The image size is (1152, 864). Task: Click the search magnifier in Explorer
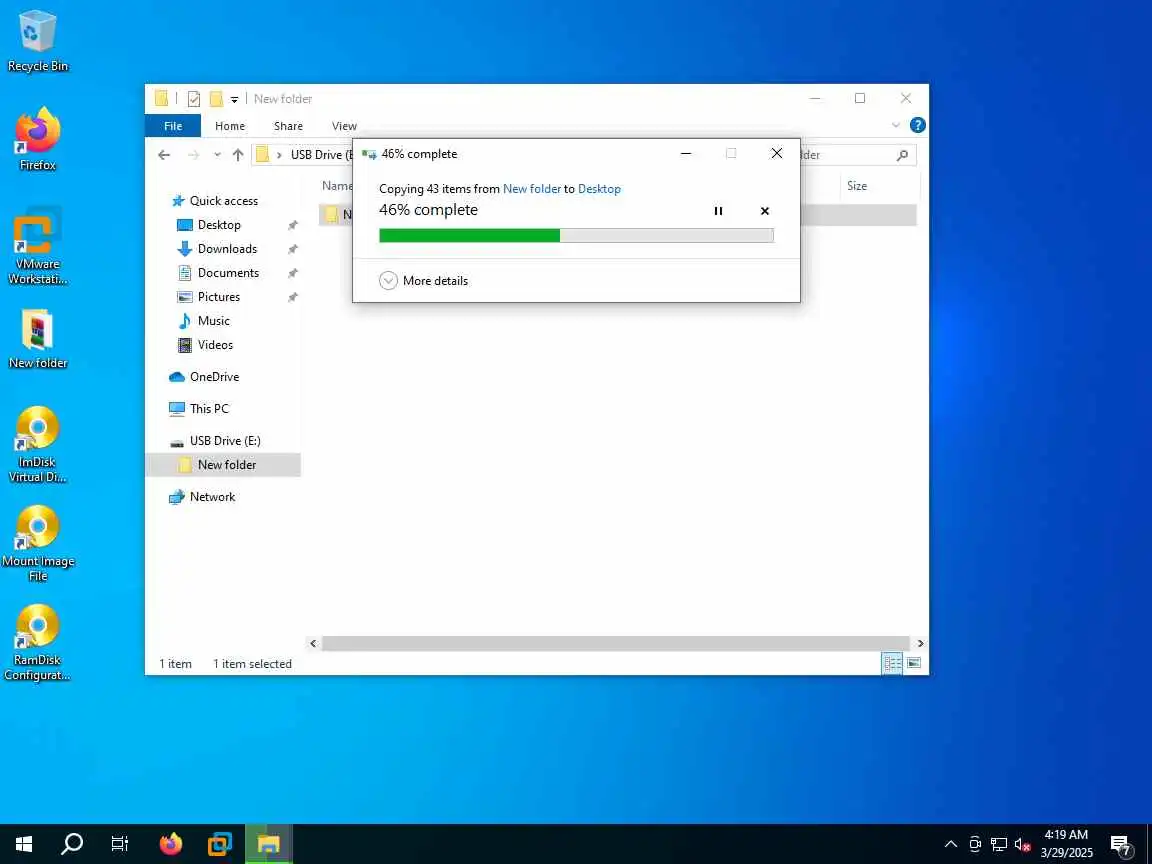902,155
